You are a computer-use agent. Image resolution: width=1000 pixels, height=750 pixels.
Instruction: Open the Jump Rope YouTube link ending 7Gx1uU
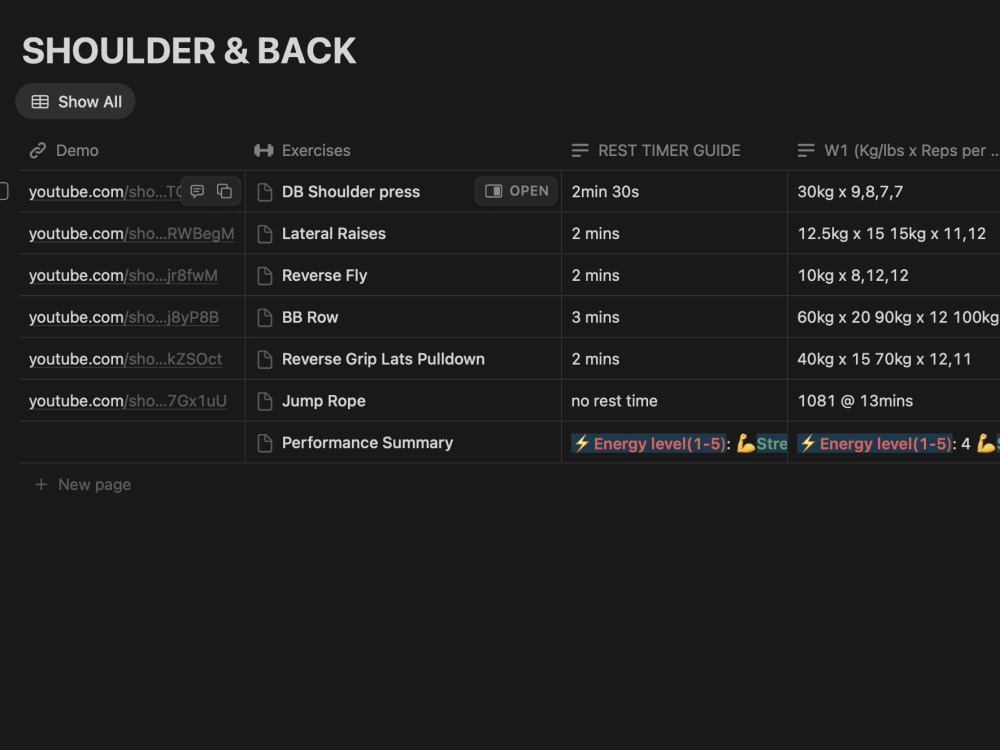point(128,401)
